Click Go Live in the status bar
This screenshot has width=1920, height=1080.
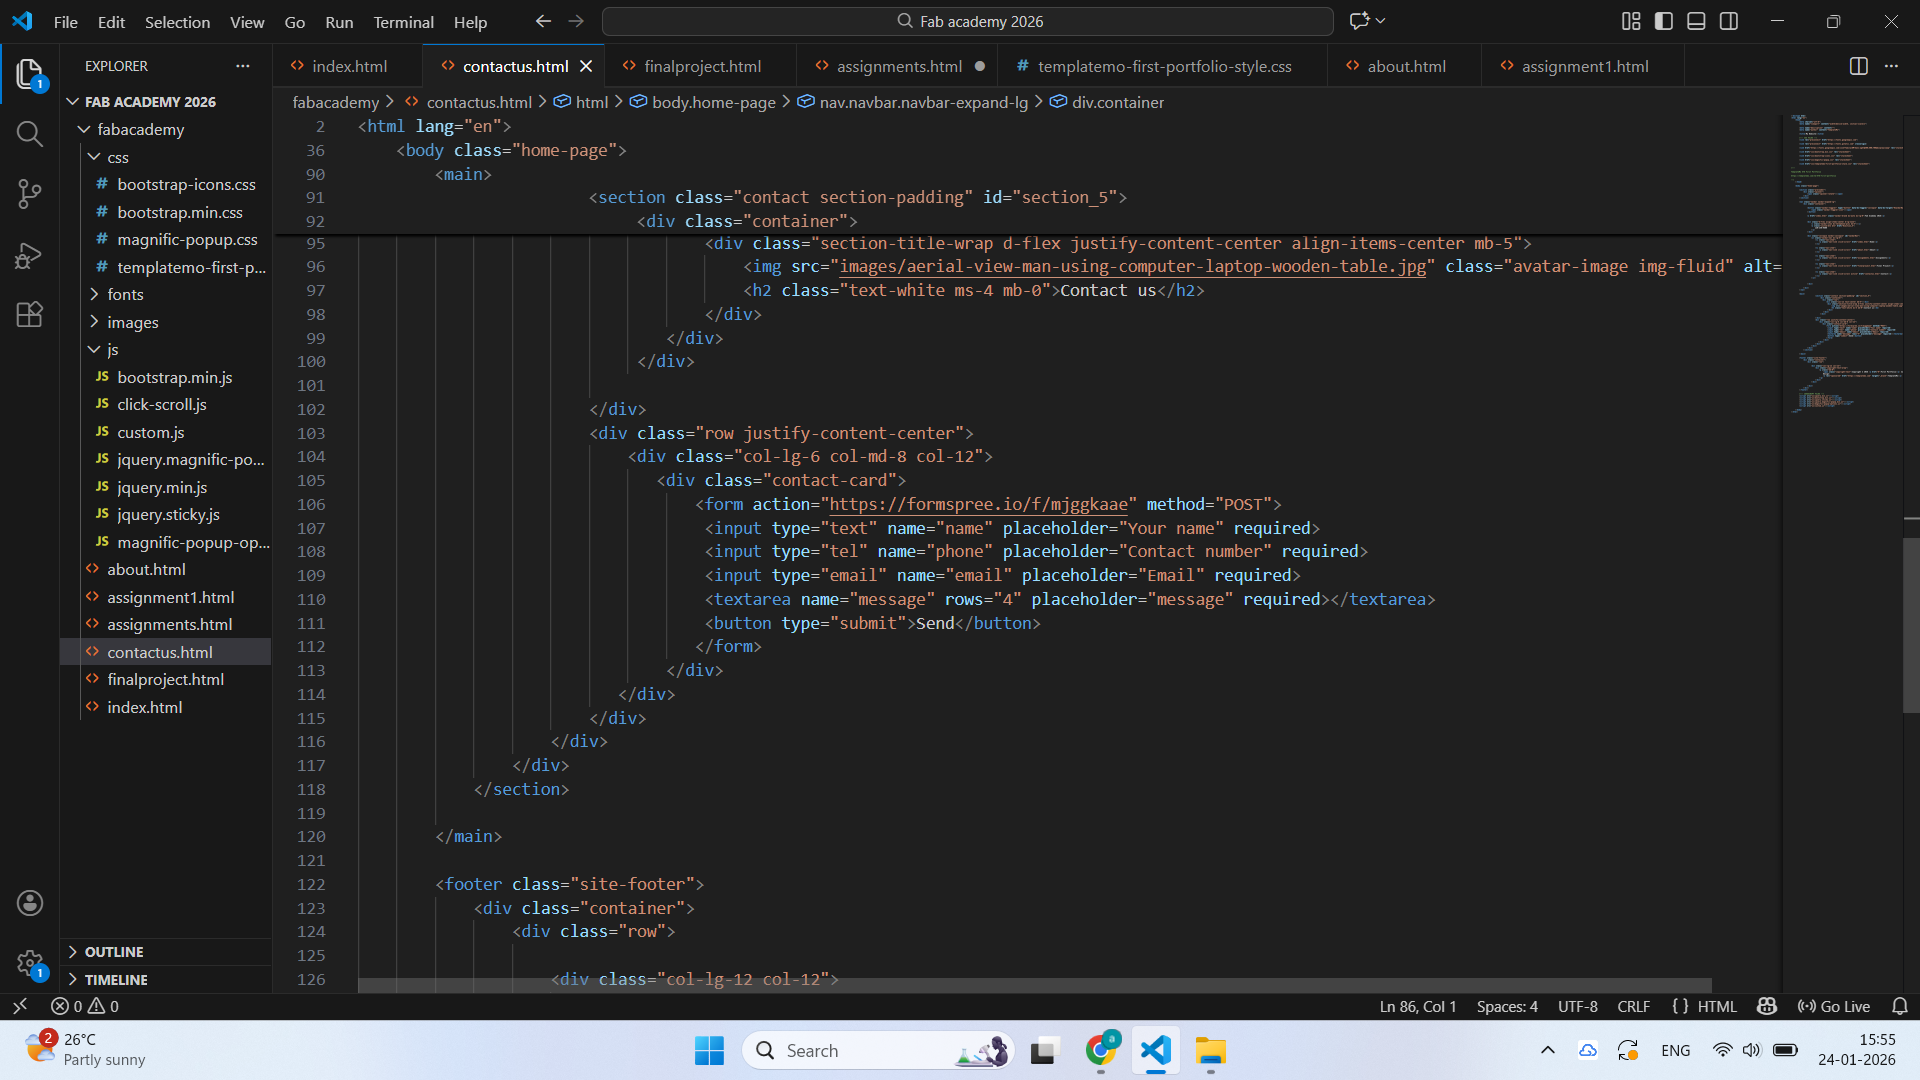tap(1834, 1006)
